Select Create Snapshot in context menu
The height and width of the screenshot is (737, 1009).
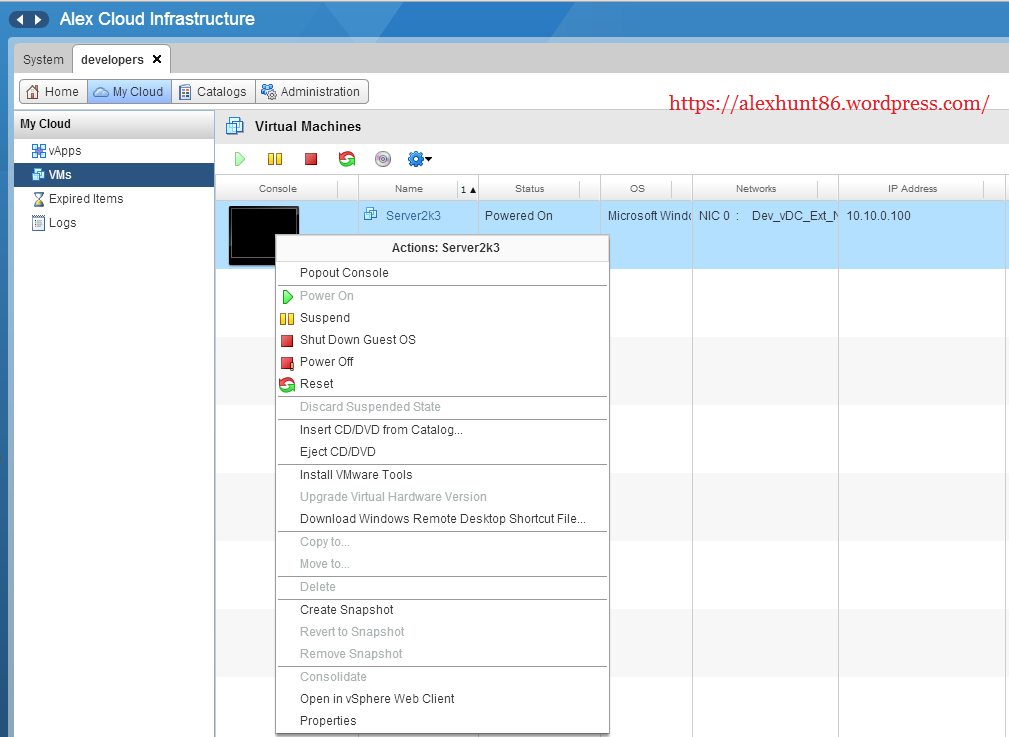coord(346,610)
